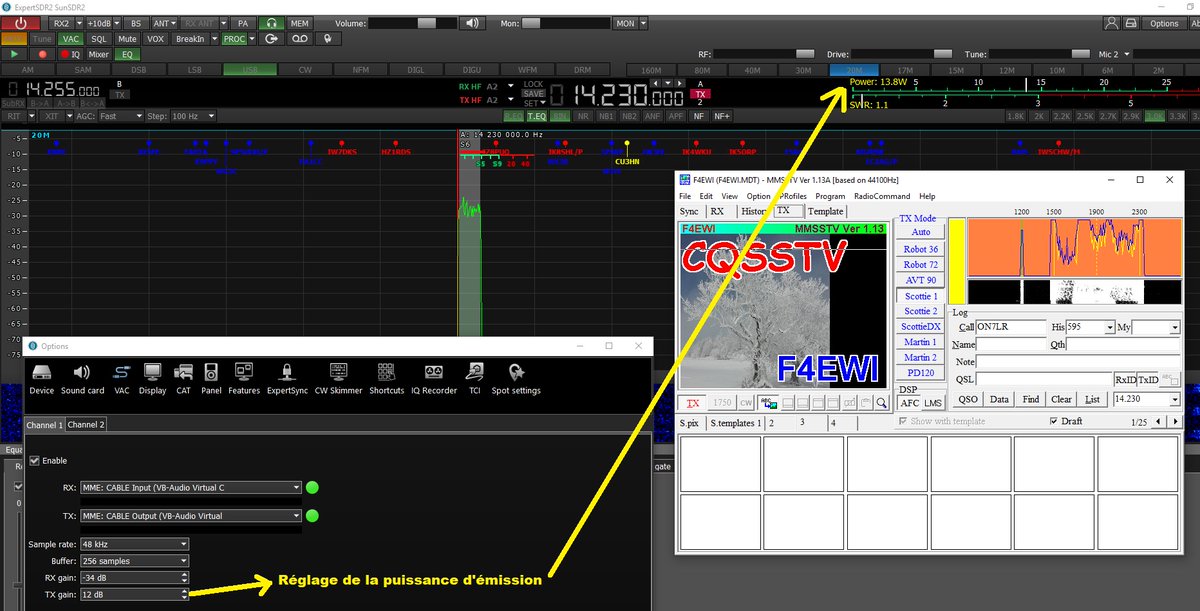
Task: Click the QSO button in MMSSTV log
Action: coord(967,399)
